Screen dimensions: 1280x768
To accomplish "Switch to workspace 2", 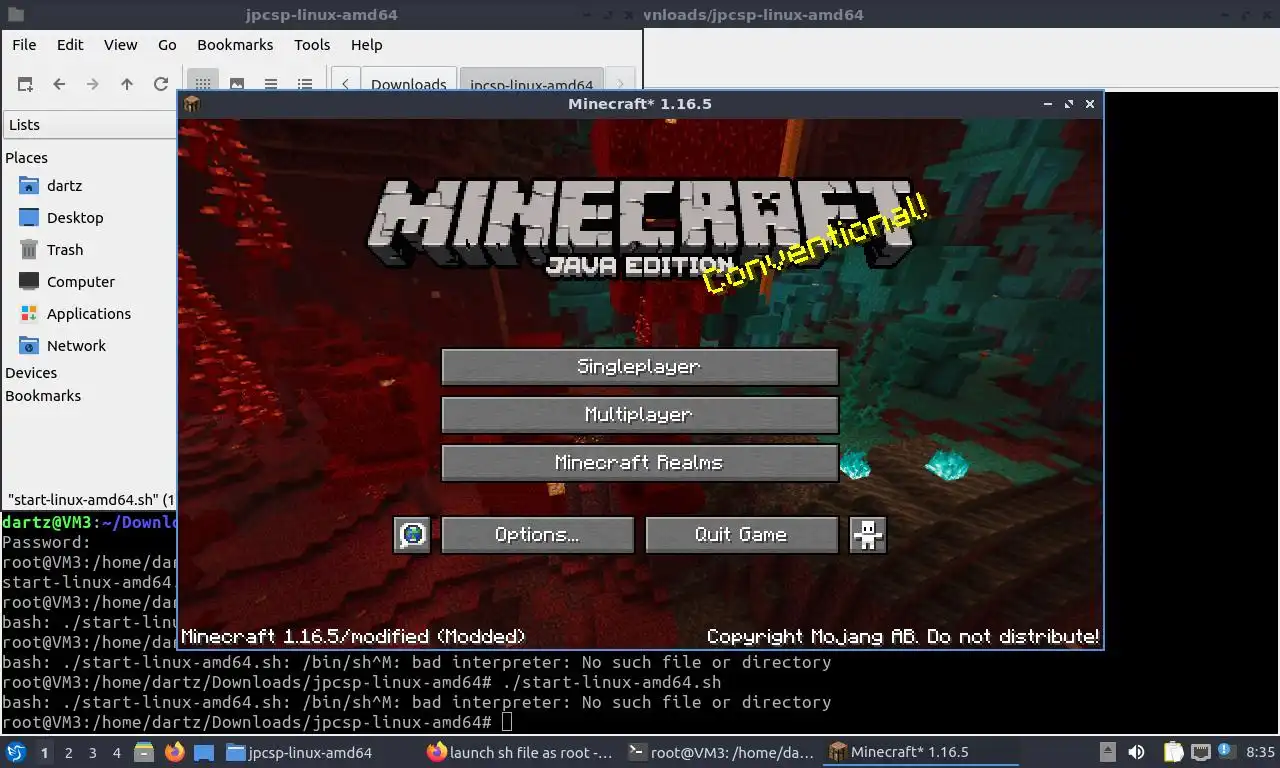I will point(69,752).
